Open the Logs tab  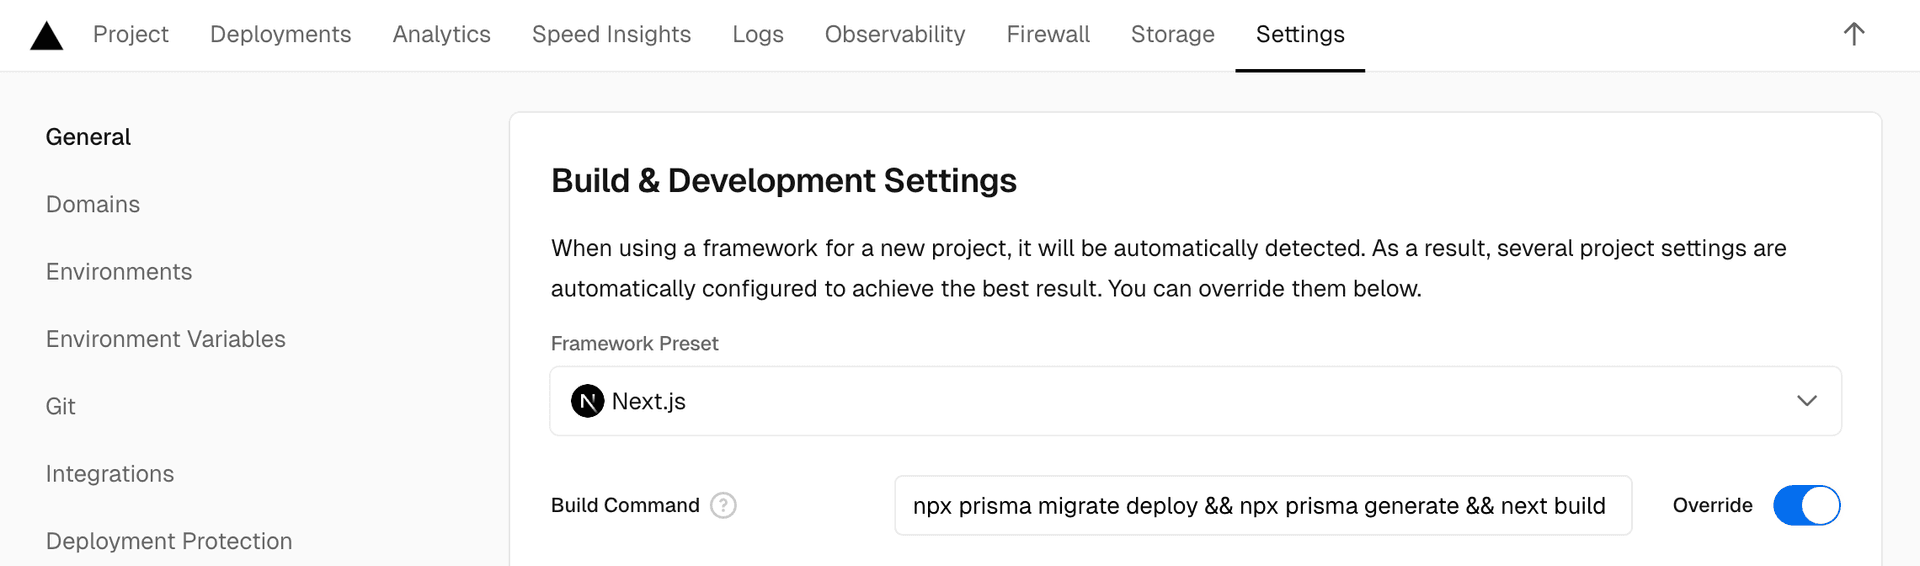click(757, 34)
